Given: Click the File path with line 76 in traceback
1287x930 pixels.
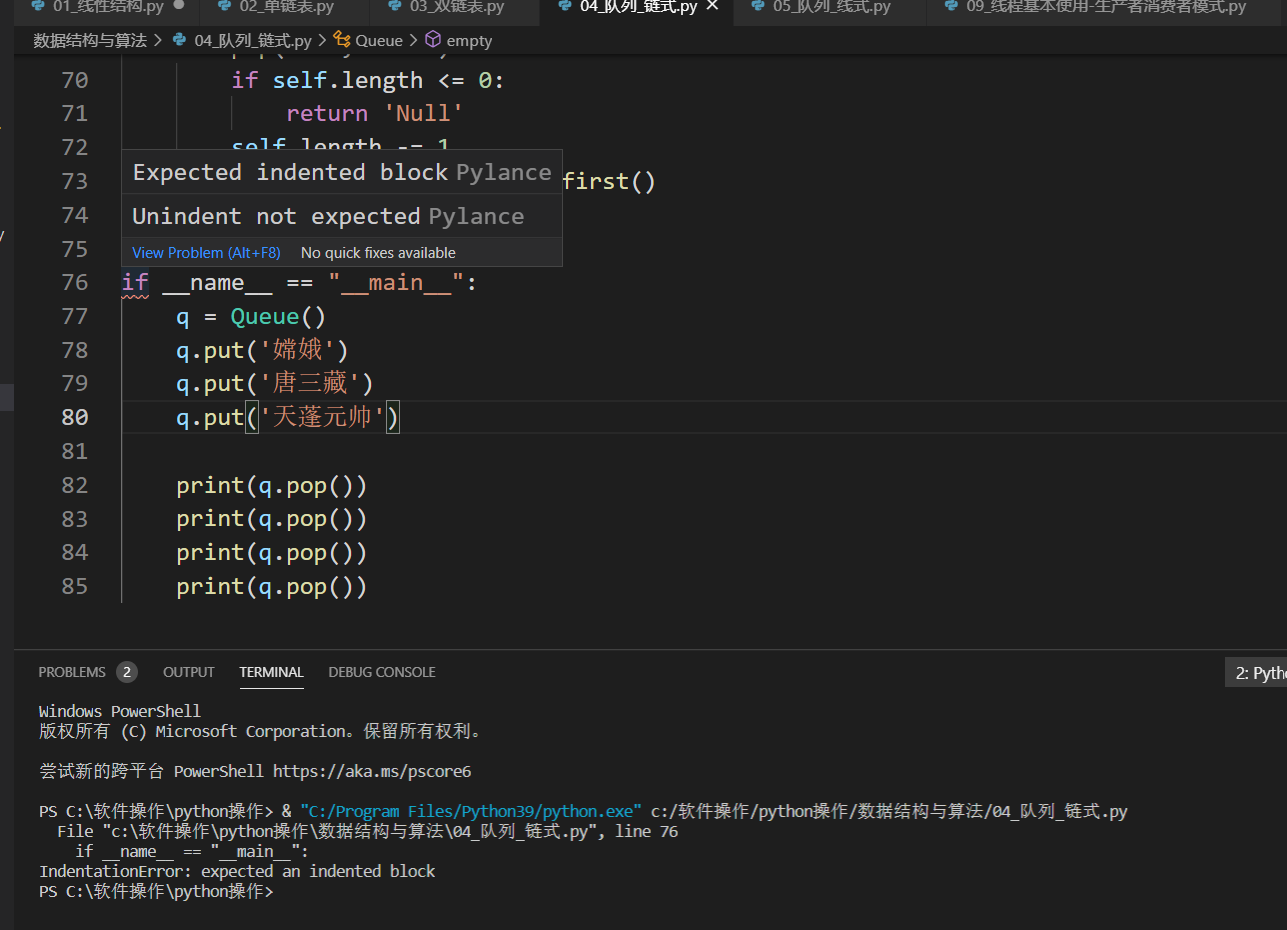Looking at the screenshot, I should coord(368,832).
